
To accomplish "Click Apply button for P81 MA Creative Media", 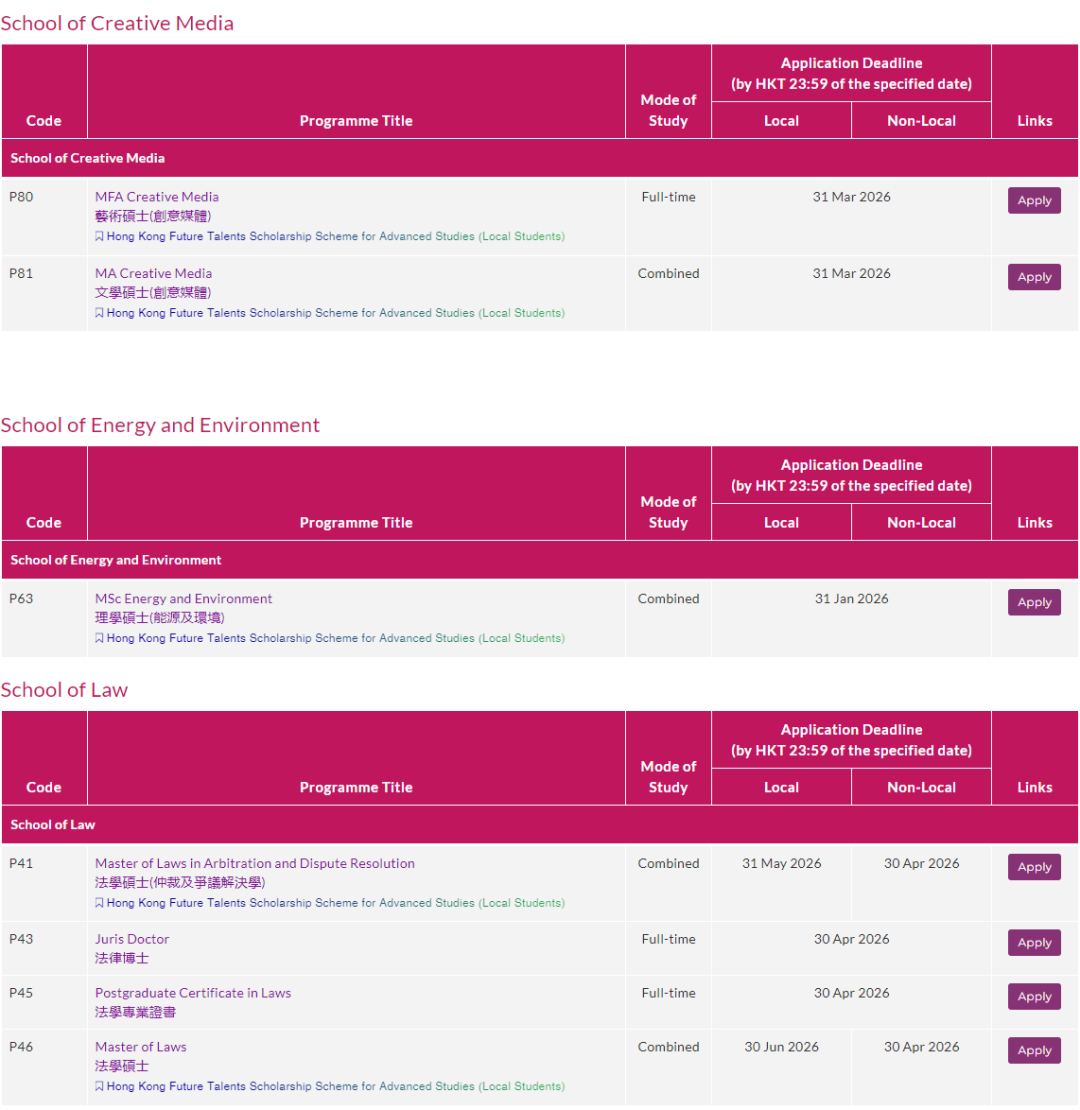I will pos(1034,277).
